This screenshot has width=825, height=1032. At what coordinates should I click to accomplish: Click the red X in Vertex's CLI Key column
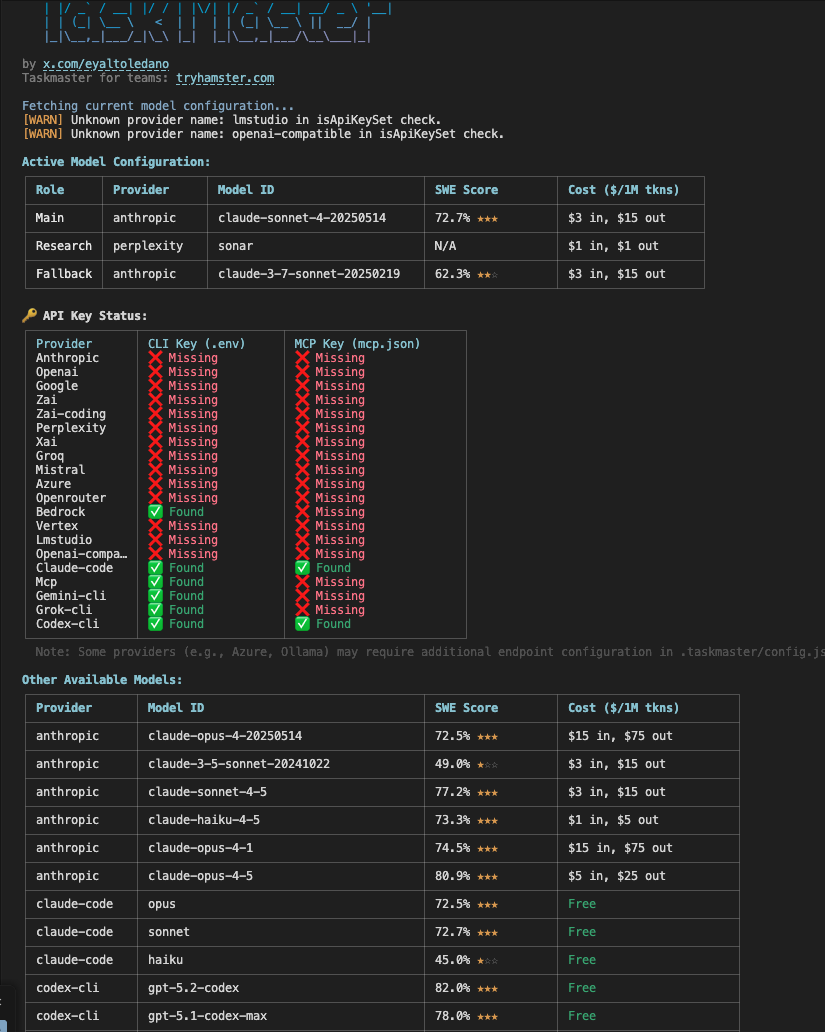(155, 526)
